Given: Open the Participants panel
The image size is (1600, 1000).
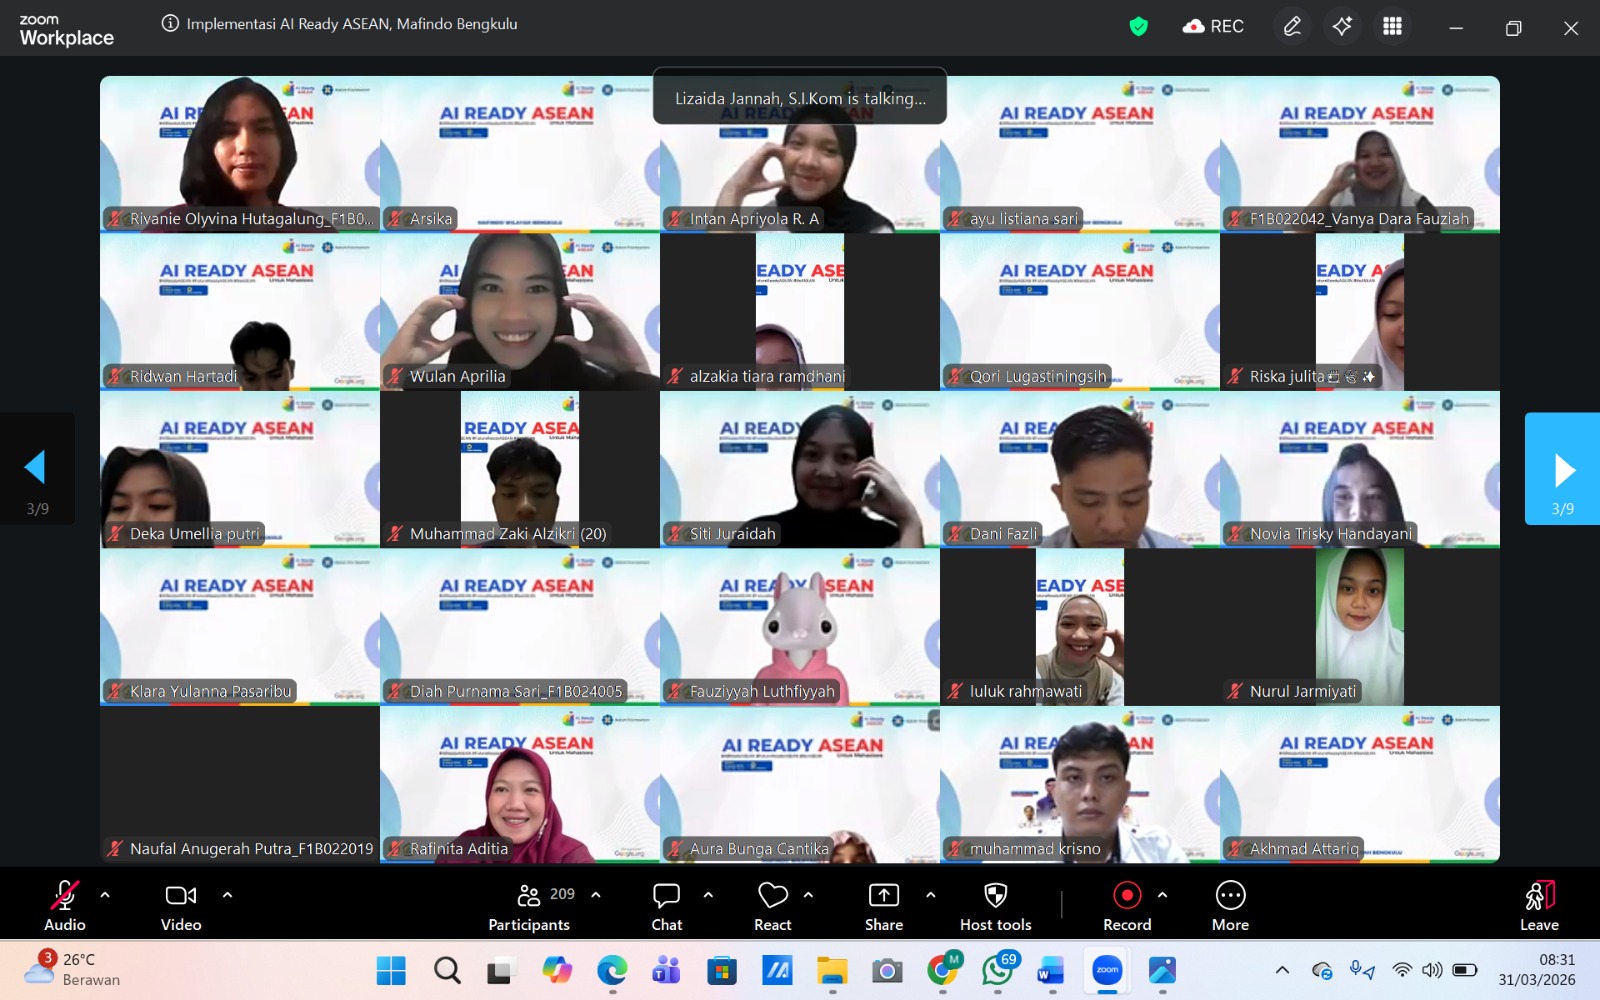Looking at the screenshot, I should 529,905.
